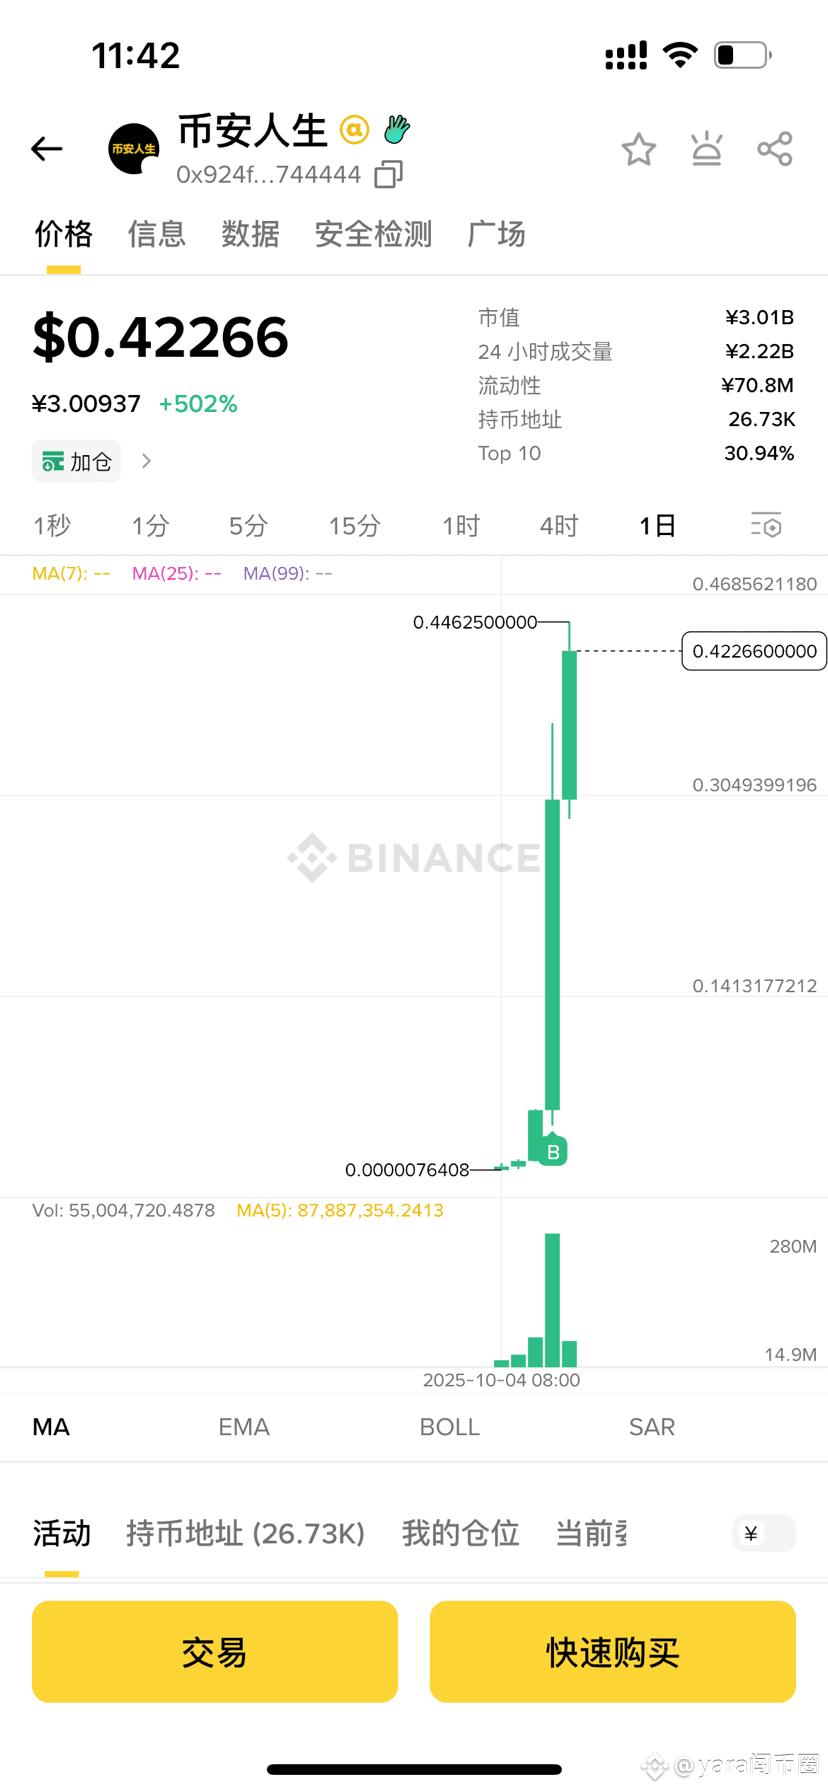Select the SAR indicator
828x1792 pixels.
pyautogui.click(x=652, y=1427)
